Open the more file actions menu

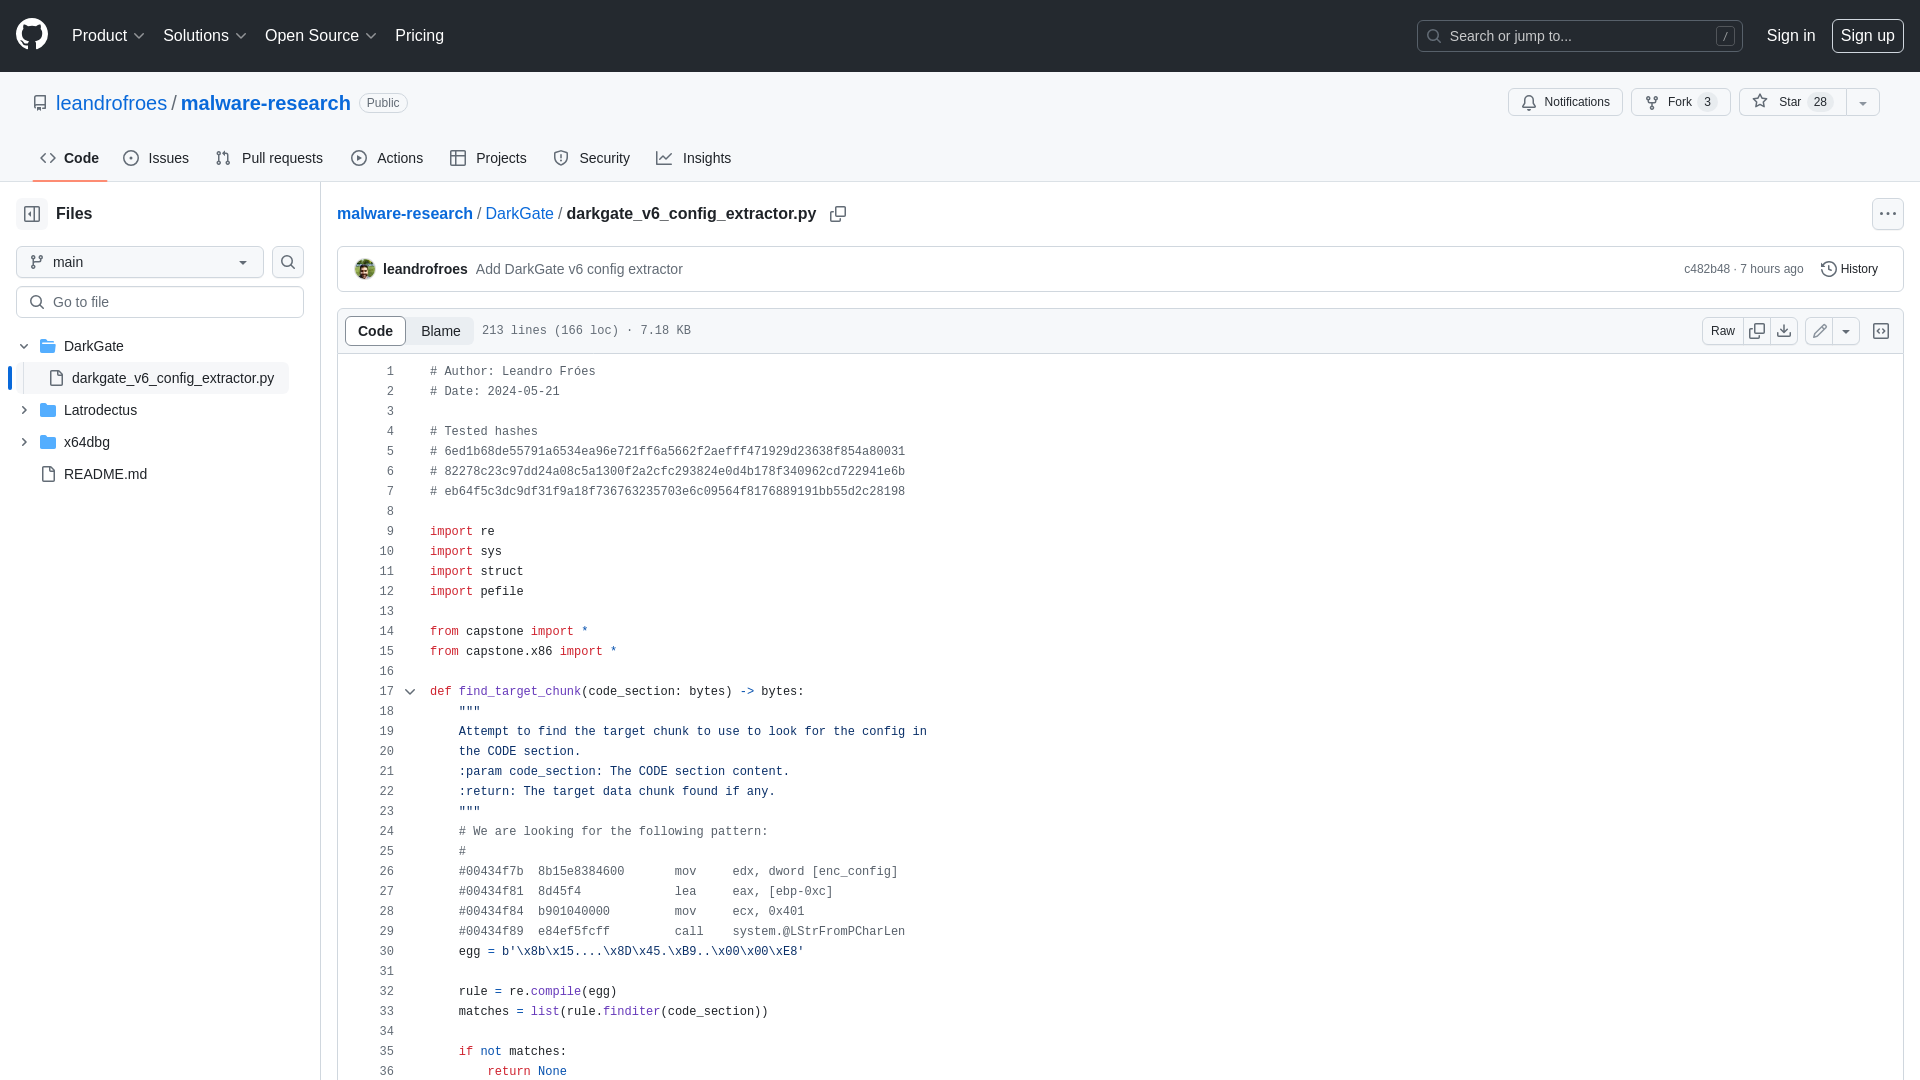pyautogui.click(x=1888, y=214)
